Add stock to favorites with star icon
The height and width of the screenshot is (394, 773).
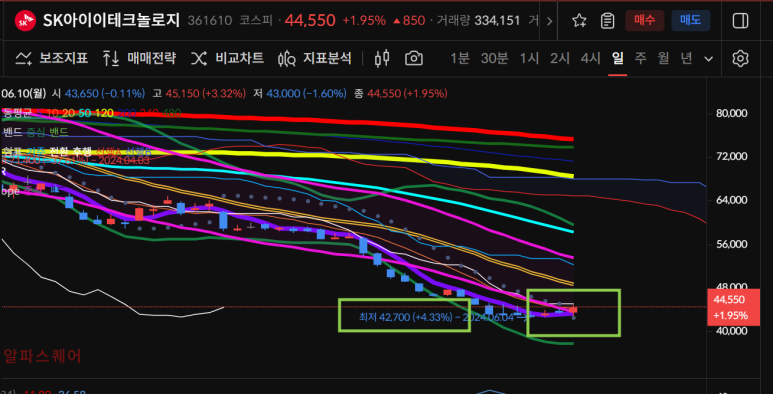tap(579, 21)
